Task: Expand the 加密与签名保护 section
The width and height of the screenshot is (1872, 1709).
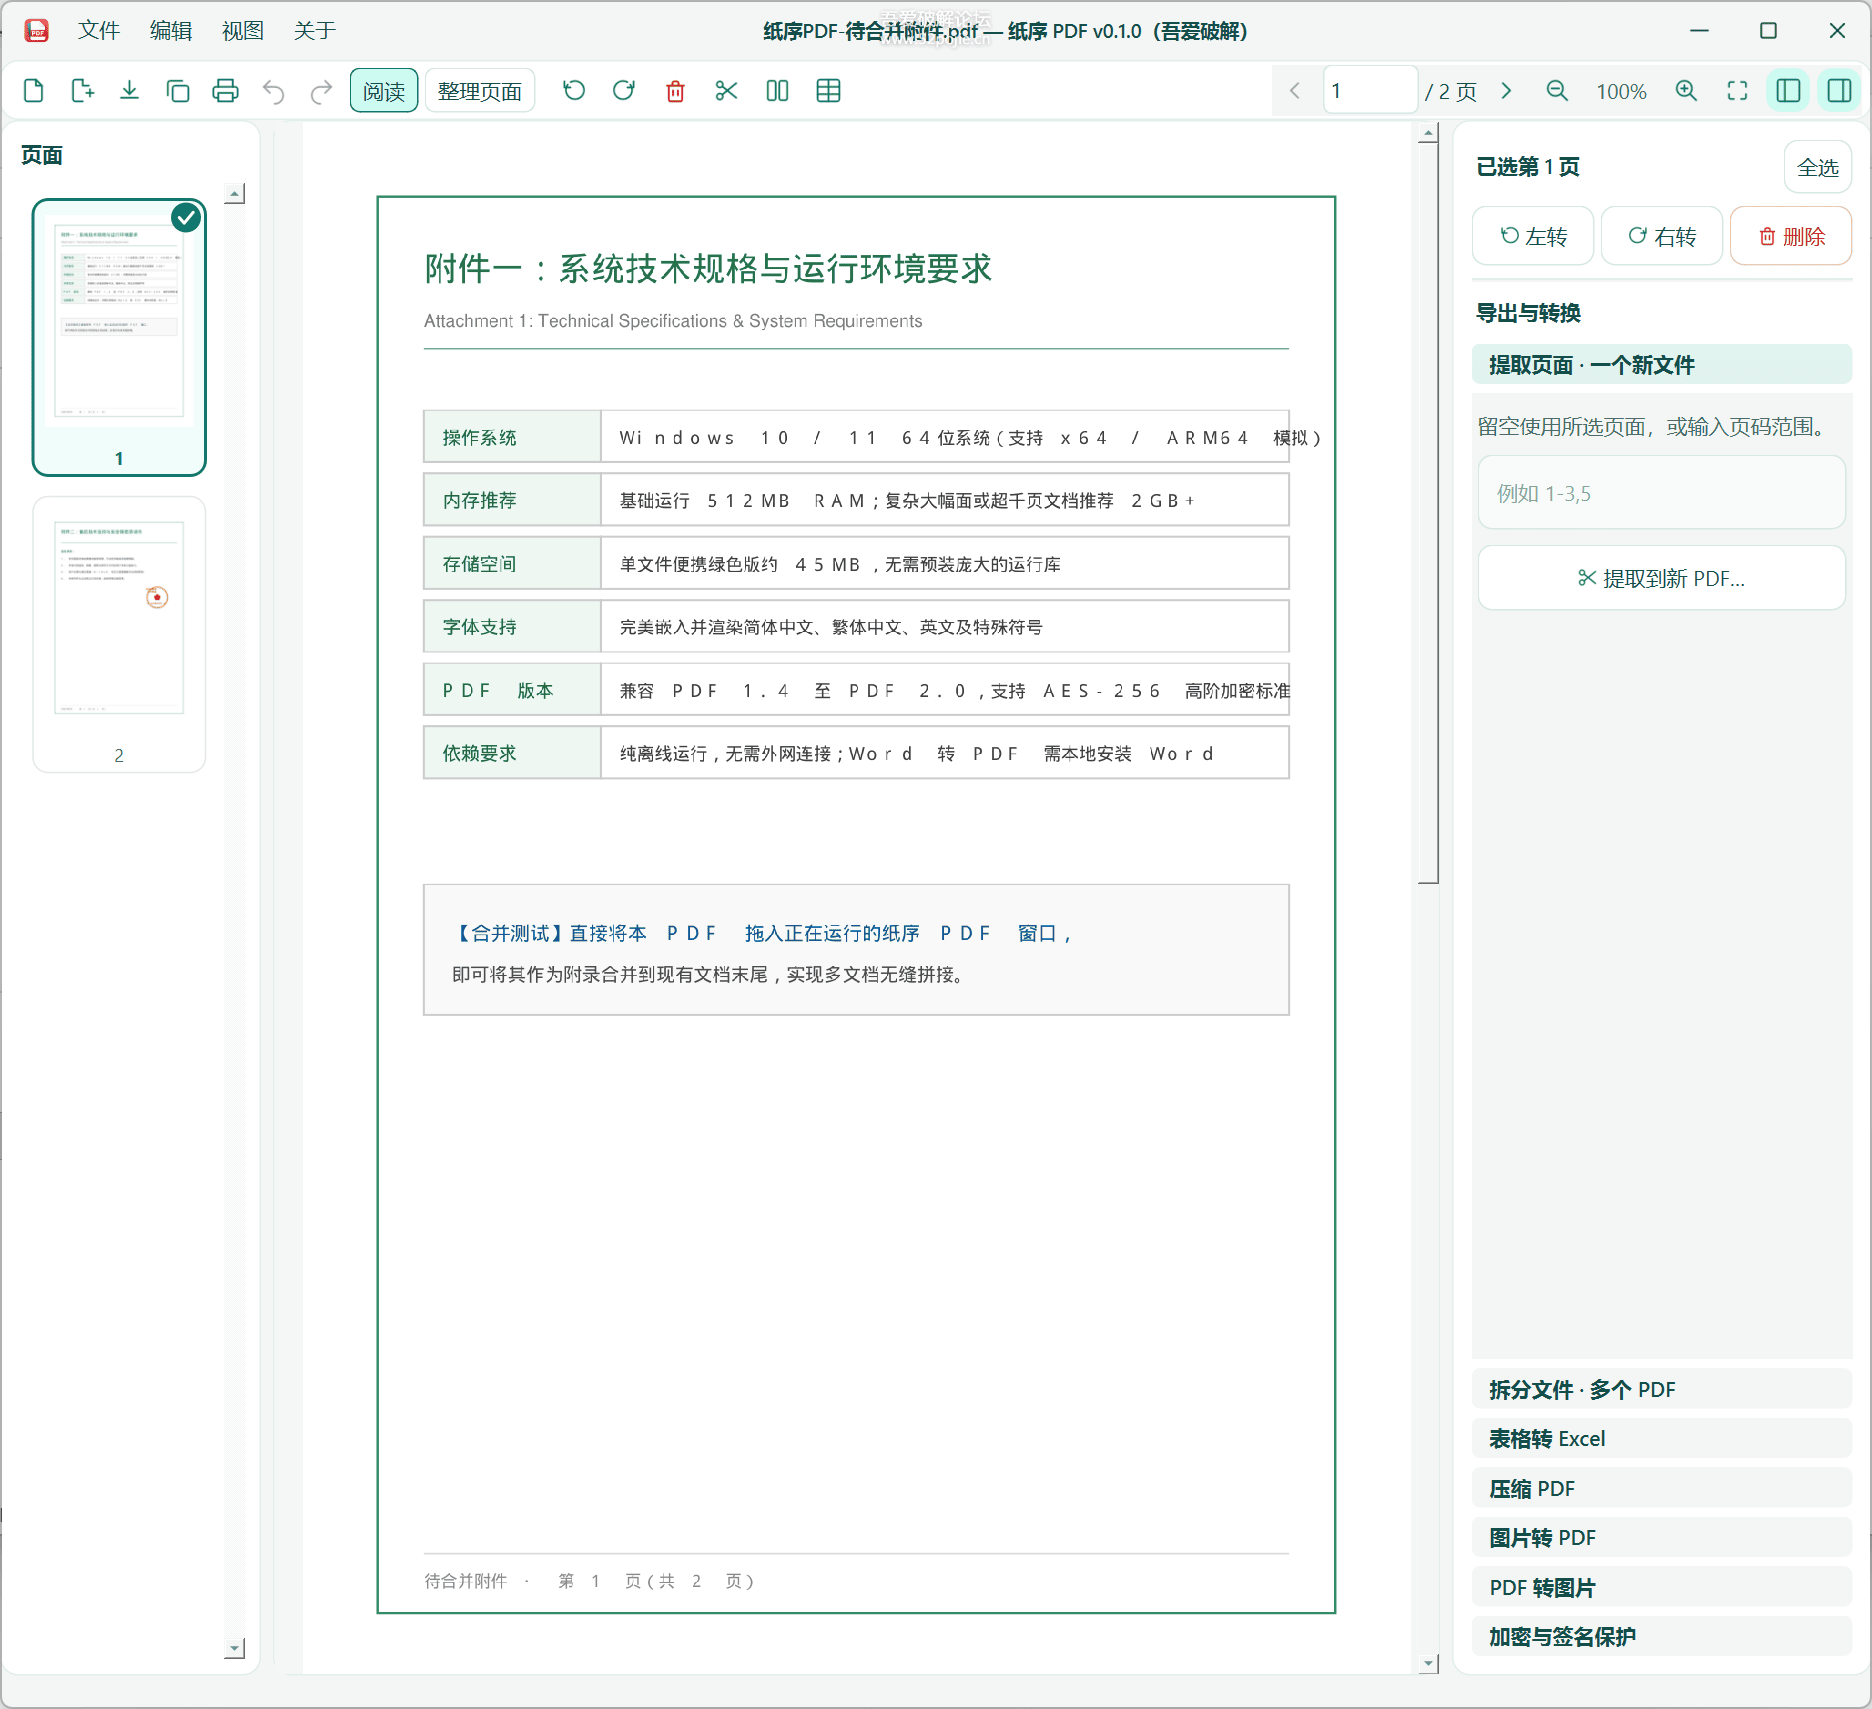Action: 1661,1636
